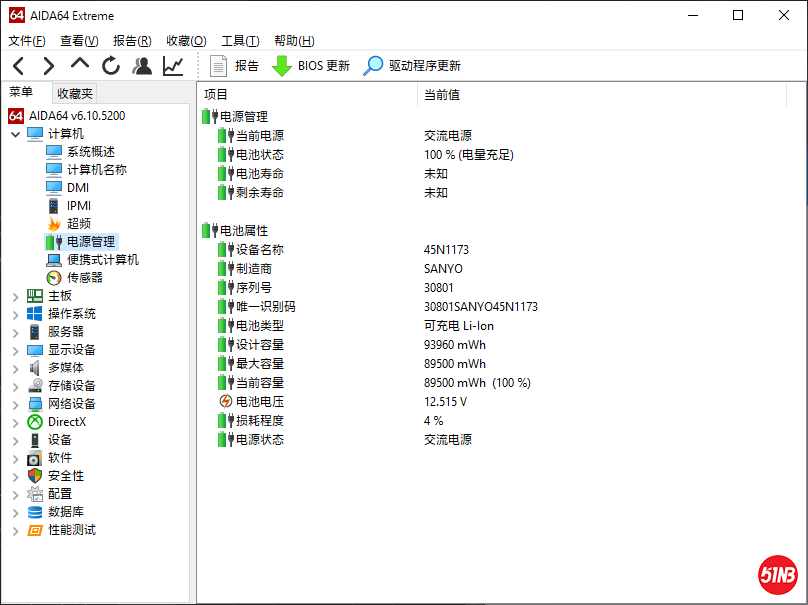This screenshot has height=605, width=808.
Task: Click the back navigation arrow icon
Action: (x=17, y=64)
